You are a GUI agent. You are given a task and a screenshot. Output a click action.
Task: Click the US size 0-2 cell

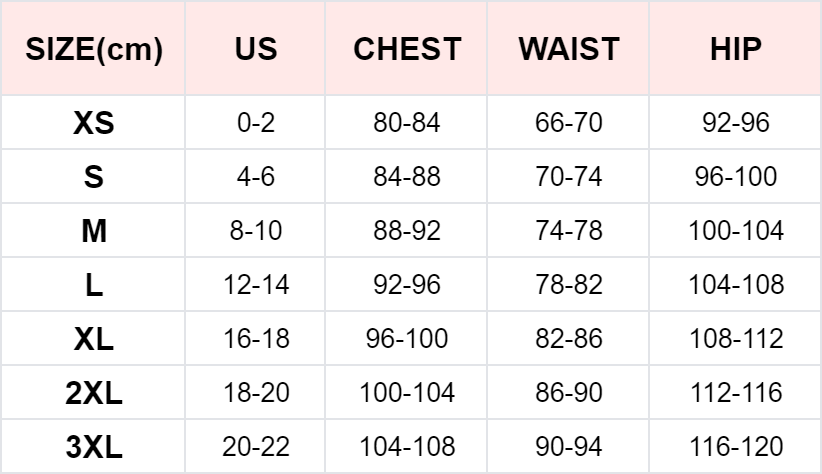tap(256, 124)
